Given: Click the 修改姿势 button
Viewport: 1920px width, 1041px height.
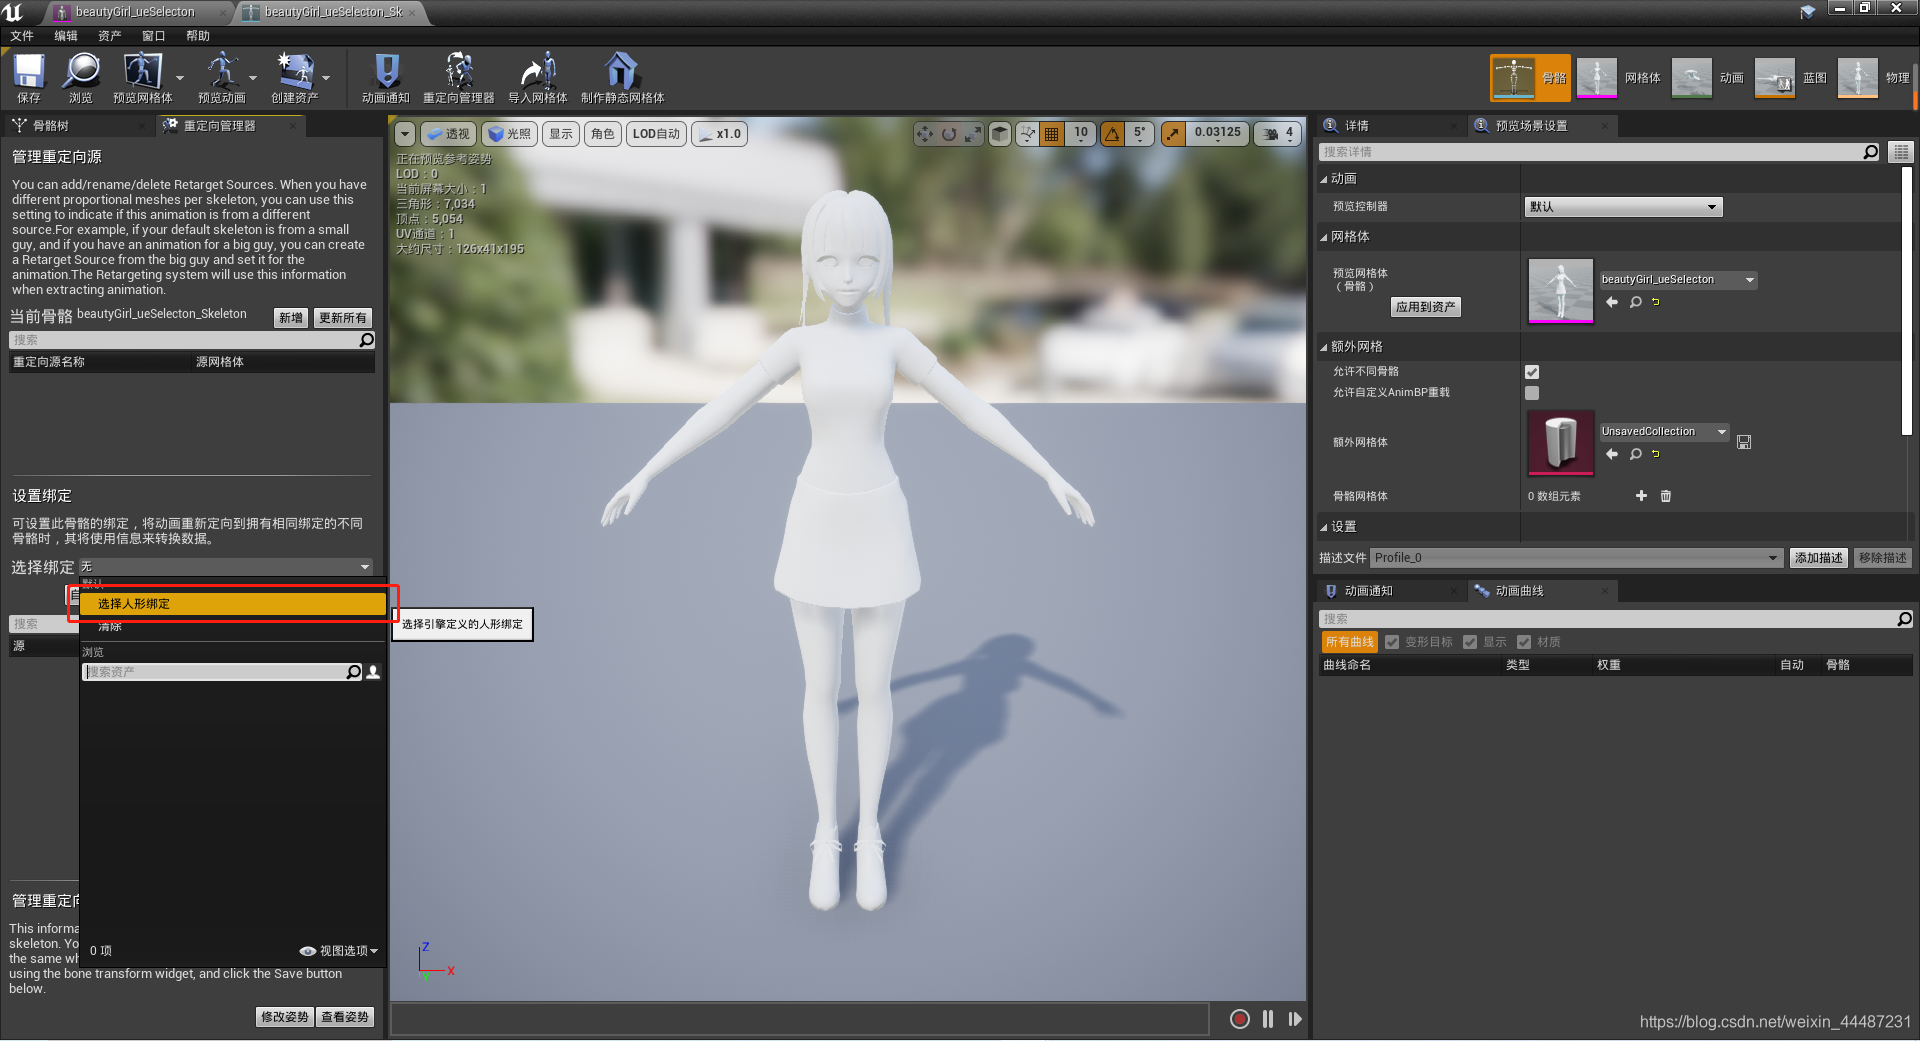Looking at the screenshot, I should pos(285,1017).
